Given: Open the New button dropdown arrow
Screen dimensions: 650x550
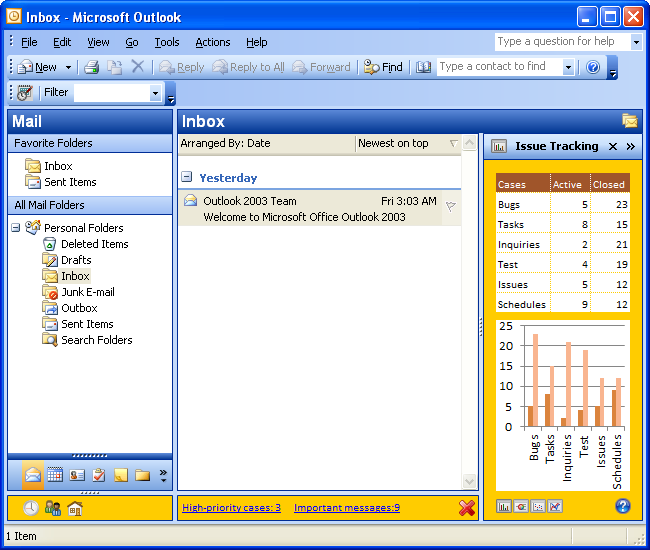Looking at the screenshot, I should tap(68, 67).
